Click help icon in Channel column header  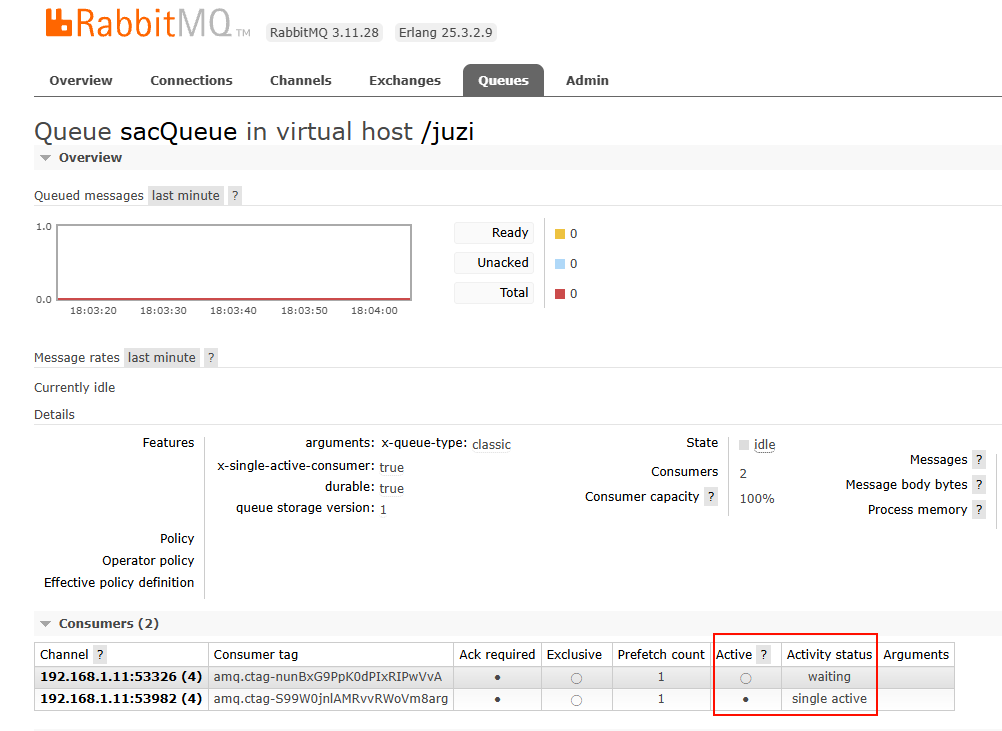(100, 655)
